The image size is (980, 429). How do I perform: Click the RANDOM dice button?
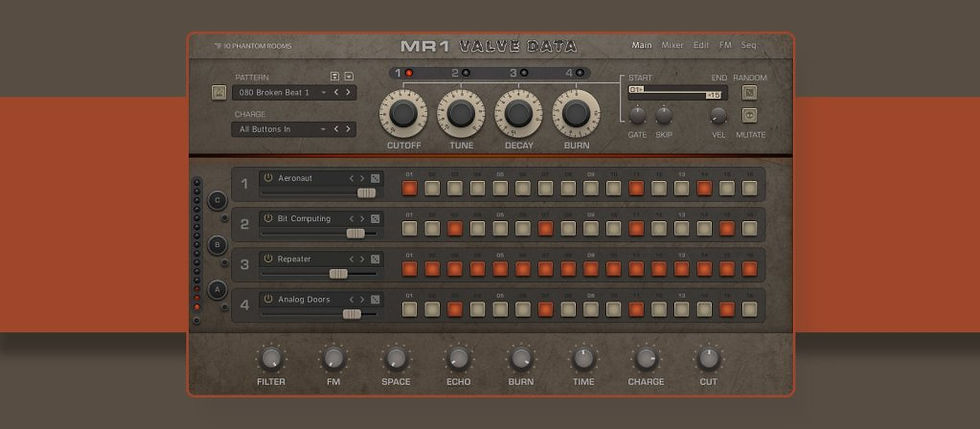[749, 93]
